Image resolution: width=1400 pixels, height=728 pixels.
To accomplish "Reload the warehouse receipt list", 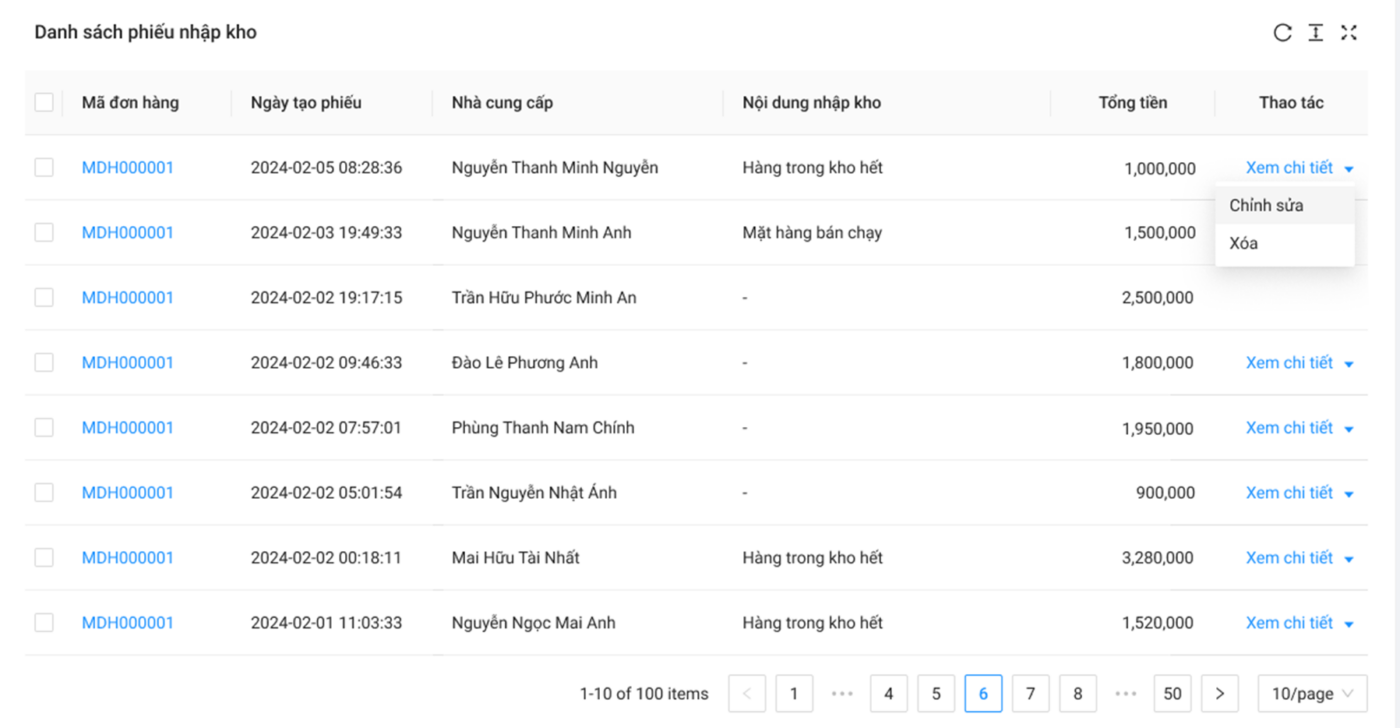I will [x=1282, y=33].
